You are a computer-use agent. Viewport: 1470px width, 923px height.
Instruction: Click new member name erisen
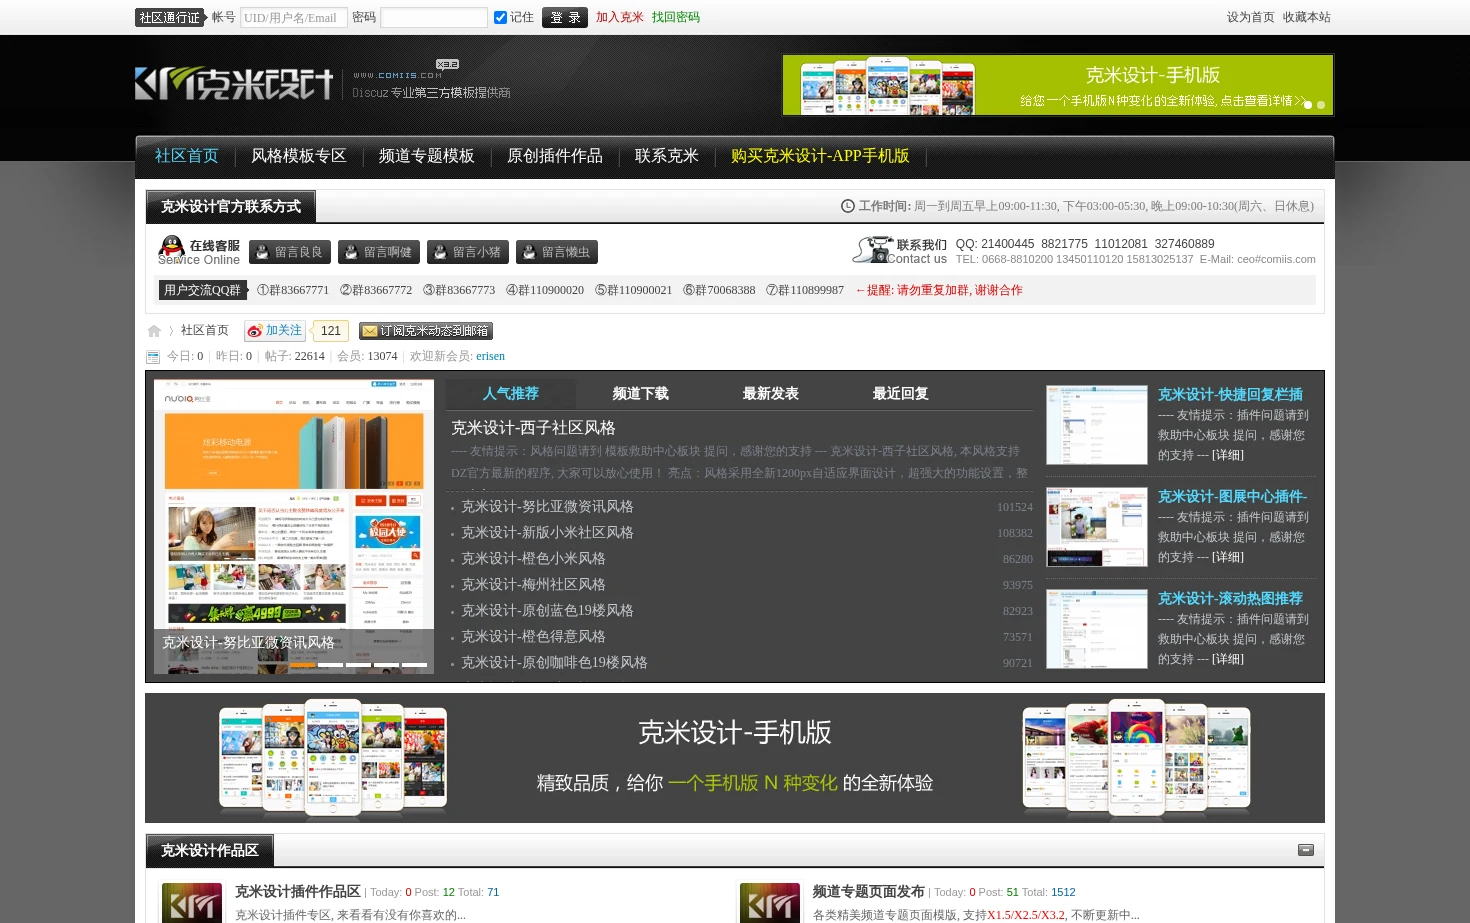click(x=490, y=357)
